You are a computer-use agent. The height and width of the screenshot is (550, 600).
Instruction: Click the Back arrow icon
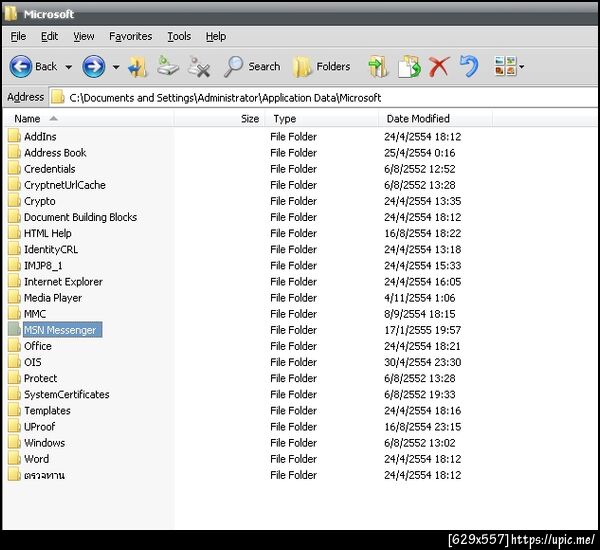tap(21, 66)
